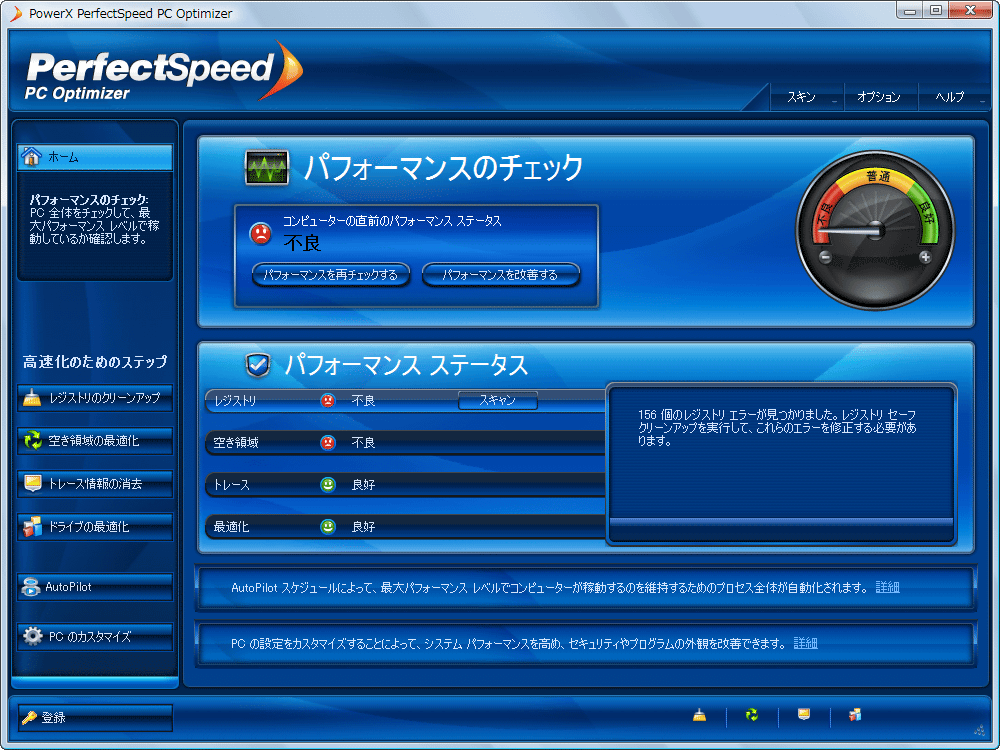Click the AutoPilot icon in the sidebar
This screenshot has height=750, width=1000.
(x=31, y=587)
